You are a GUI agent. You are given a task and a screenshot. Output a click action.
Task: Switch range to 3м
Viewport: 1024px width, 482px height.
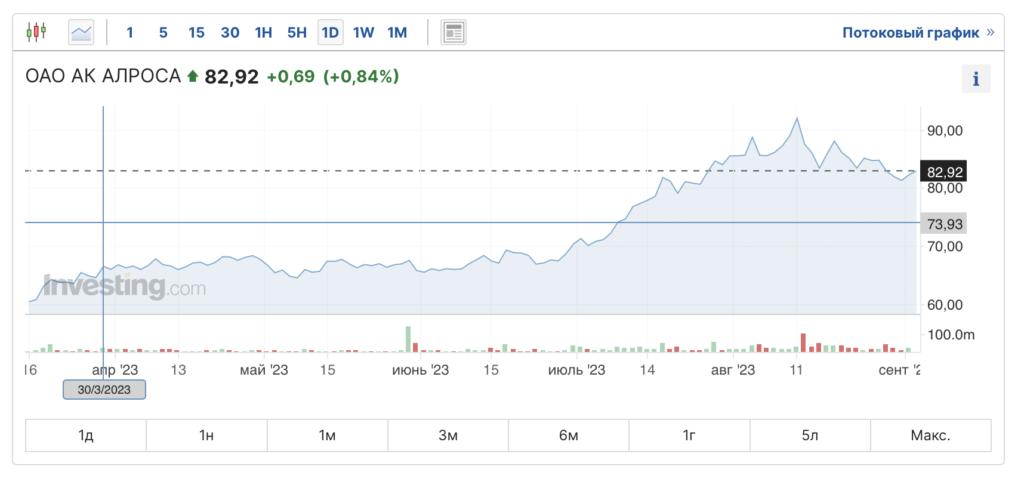tap(448, 435)
